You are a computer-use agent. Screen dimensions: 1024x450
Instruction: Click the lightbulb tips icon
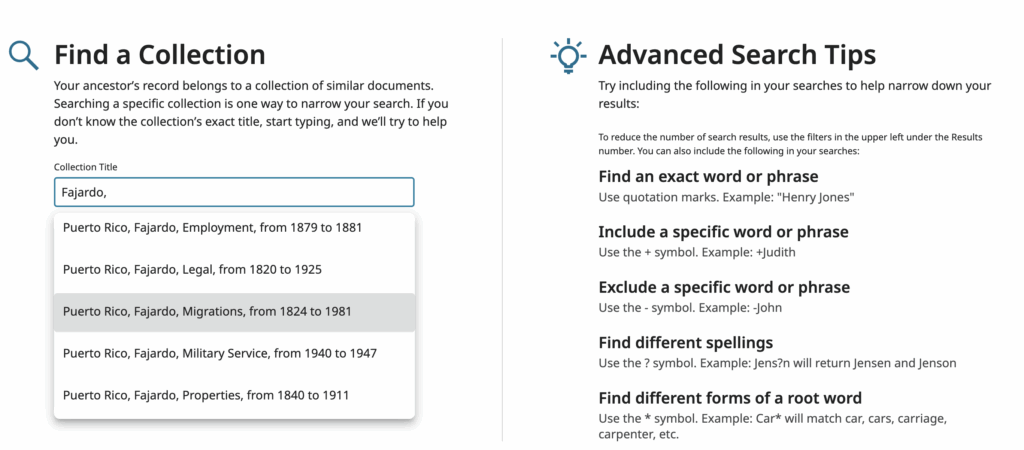click(x=568, y=55)
